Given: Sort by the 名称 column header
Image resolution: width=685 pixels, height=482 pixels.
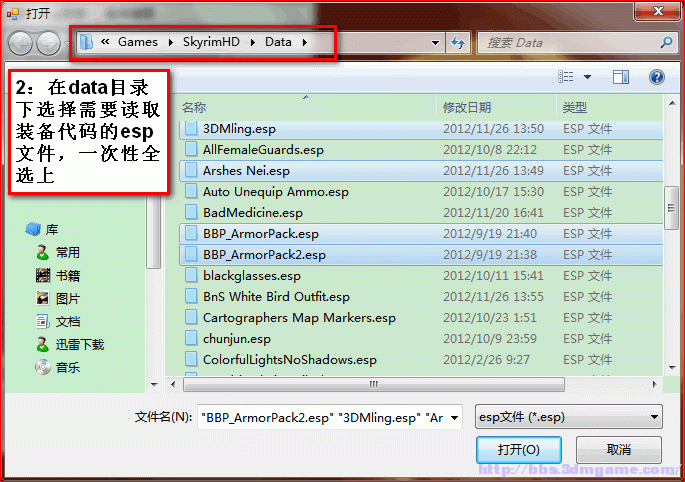Looking at the screenshot, I should coord(194,107).
